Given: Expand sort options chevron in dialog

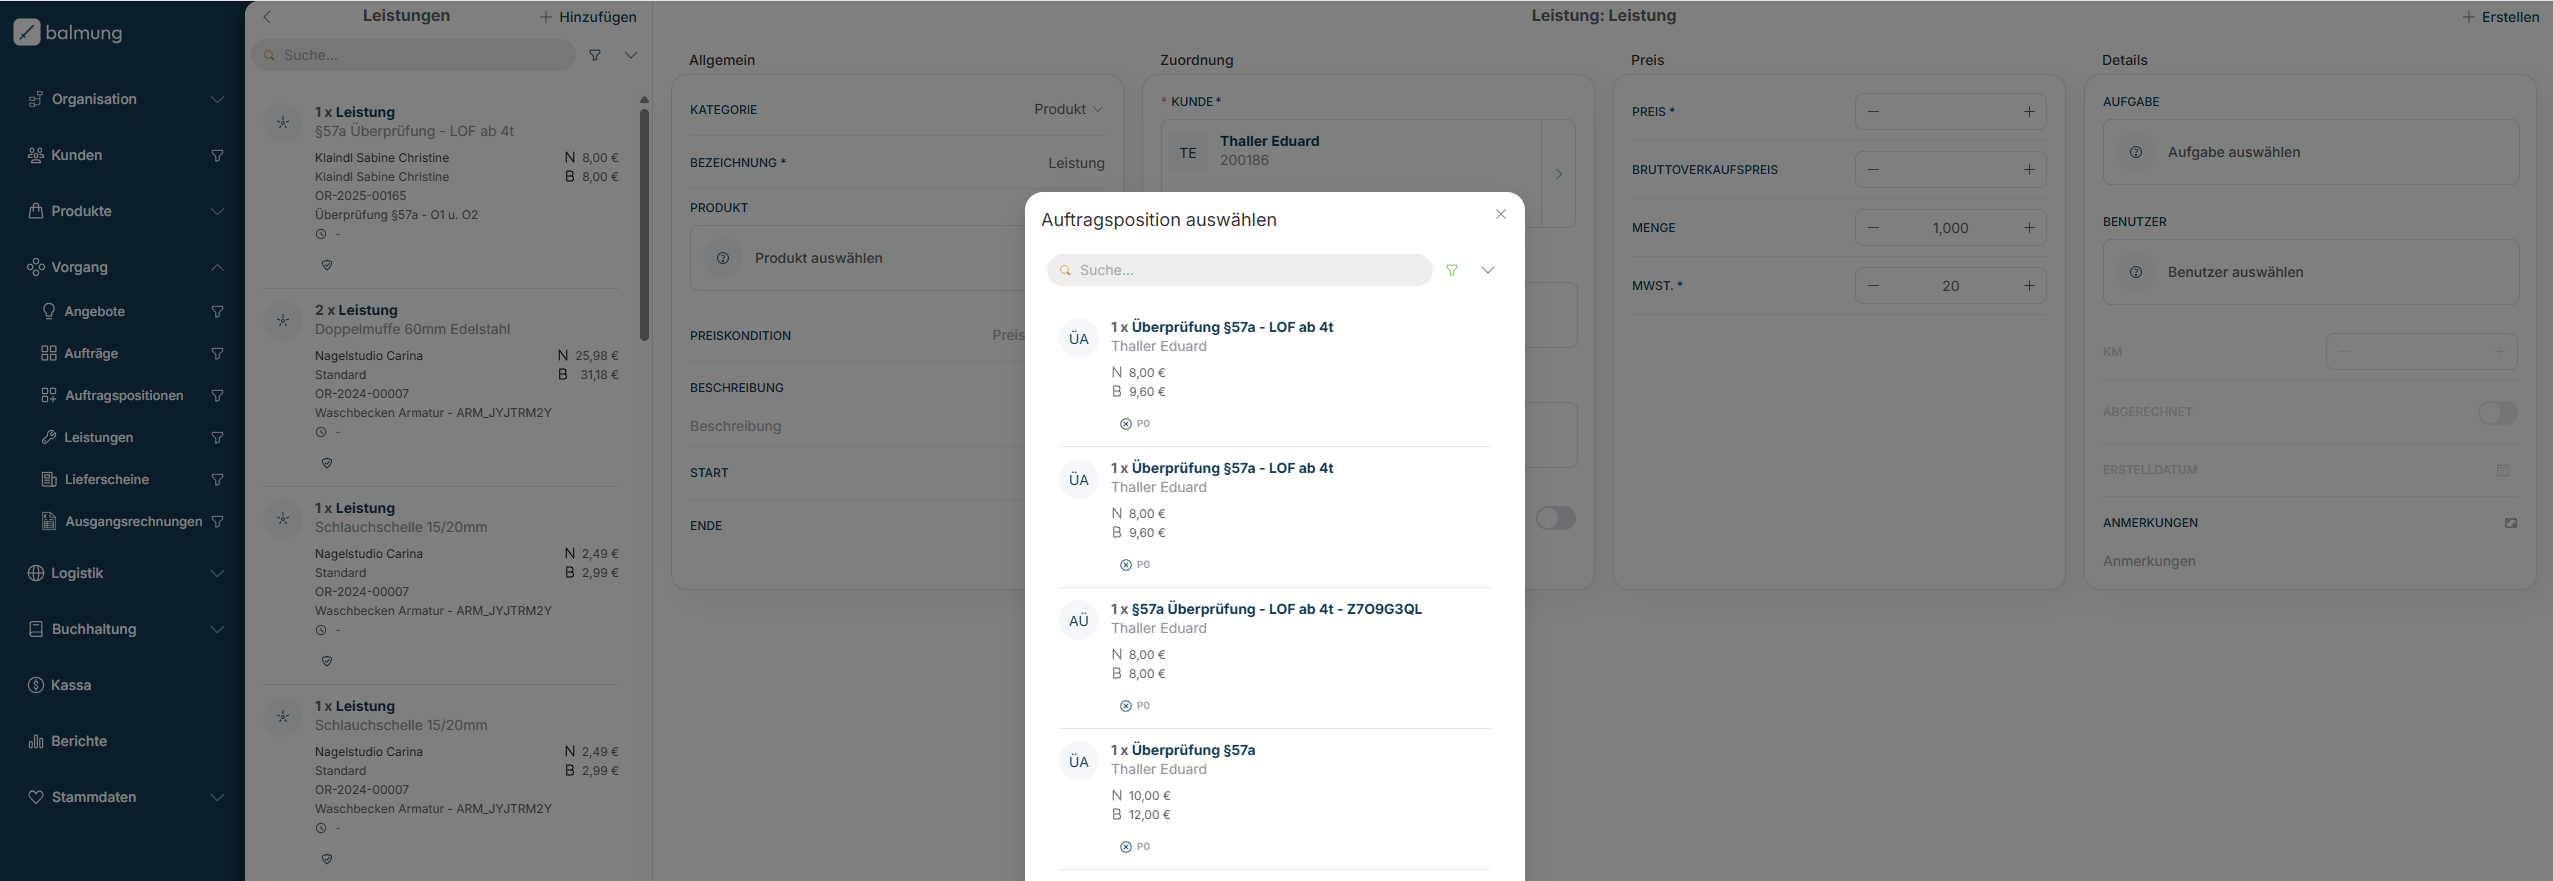Looking at the screenshot, I should pyautogui.click(x=1488, y=270).
